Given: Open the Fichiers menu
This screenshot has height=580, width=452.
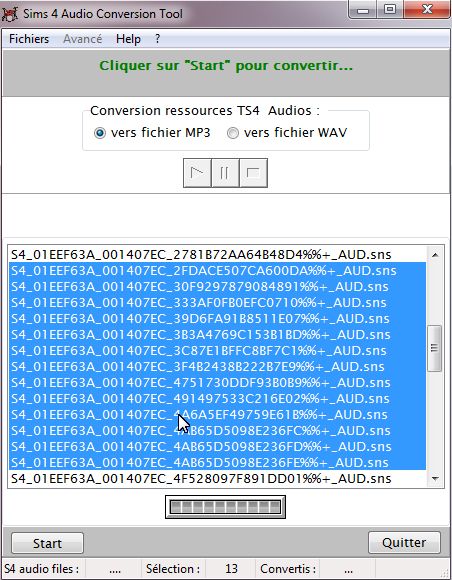Looking at the screenshot, I should 29,39.
